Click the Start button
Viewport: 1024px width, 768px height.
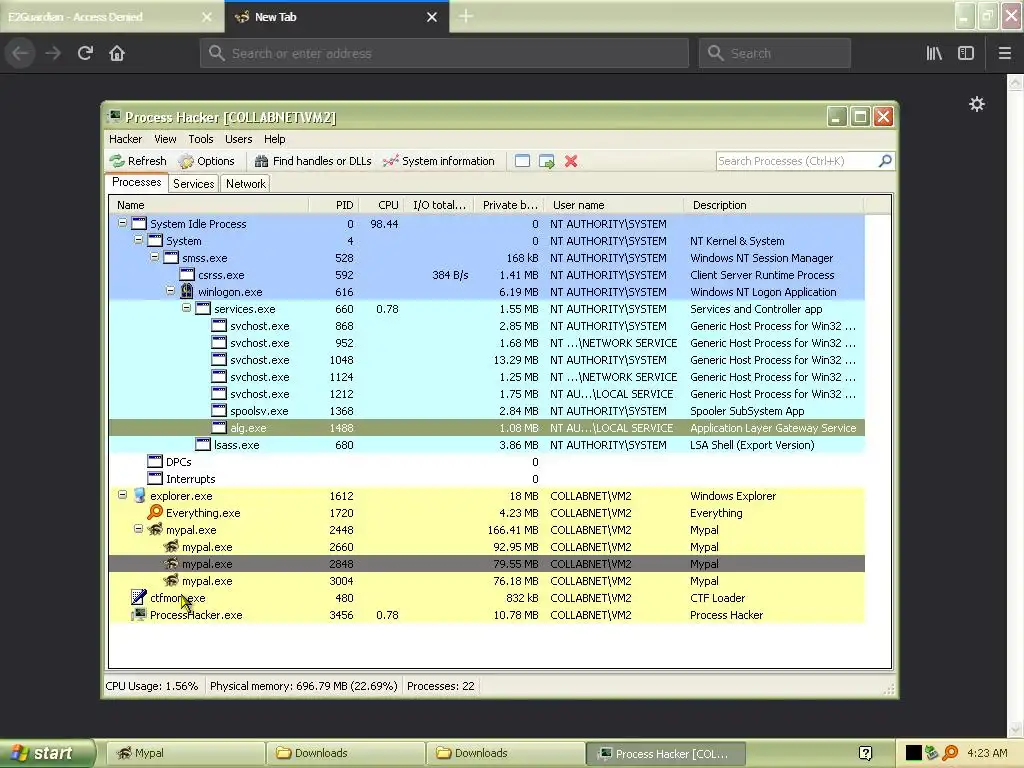point(47,753)
